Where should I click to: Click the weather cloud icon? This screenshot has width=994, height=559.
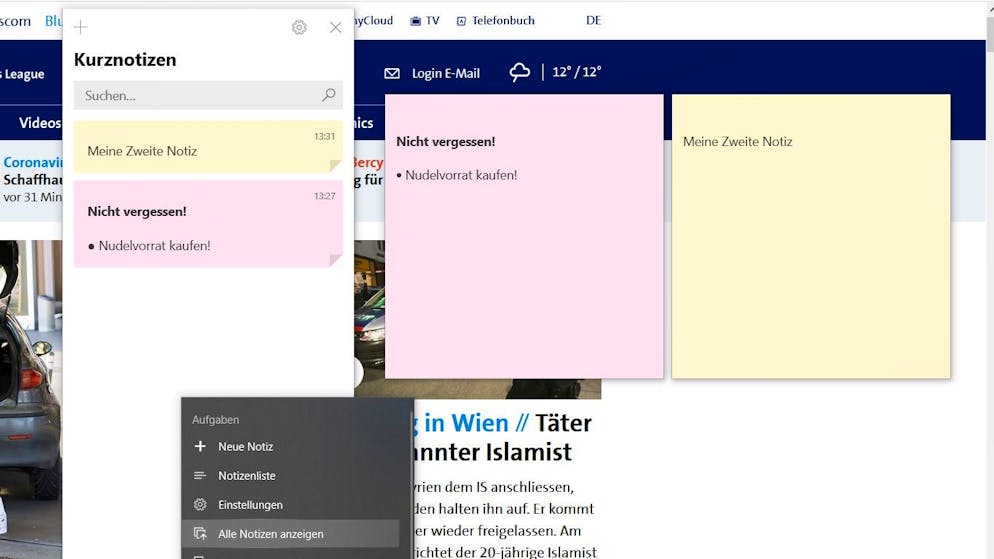pyautogui.click(x=520, y=72)
